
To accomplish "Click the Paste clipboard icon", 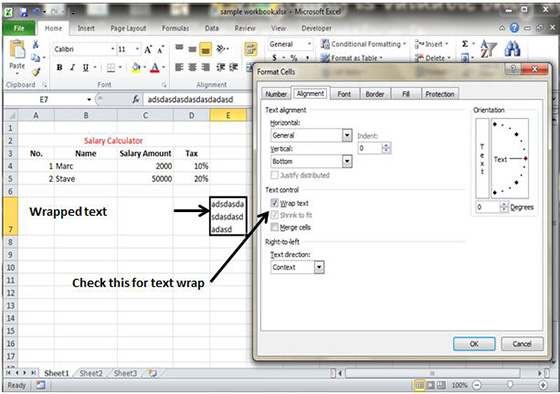I will click(x=17, y=50).
